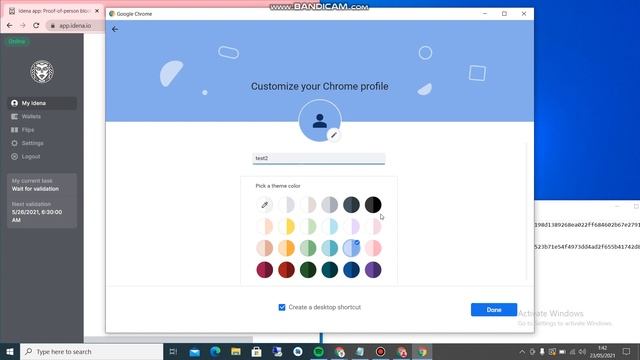Show hidden system tray icons
The image size is (640, 360).
(x=522, y=351)
